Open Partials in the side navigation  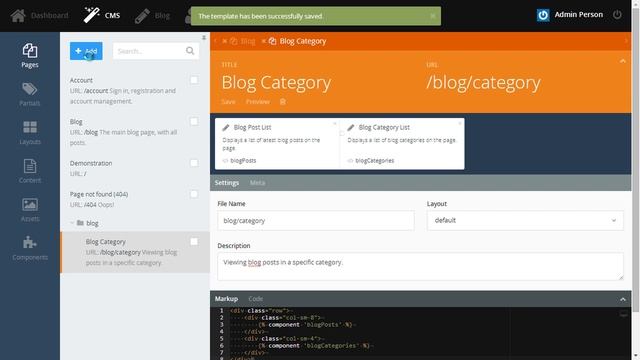30,94
